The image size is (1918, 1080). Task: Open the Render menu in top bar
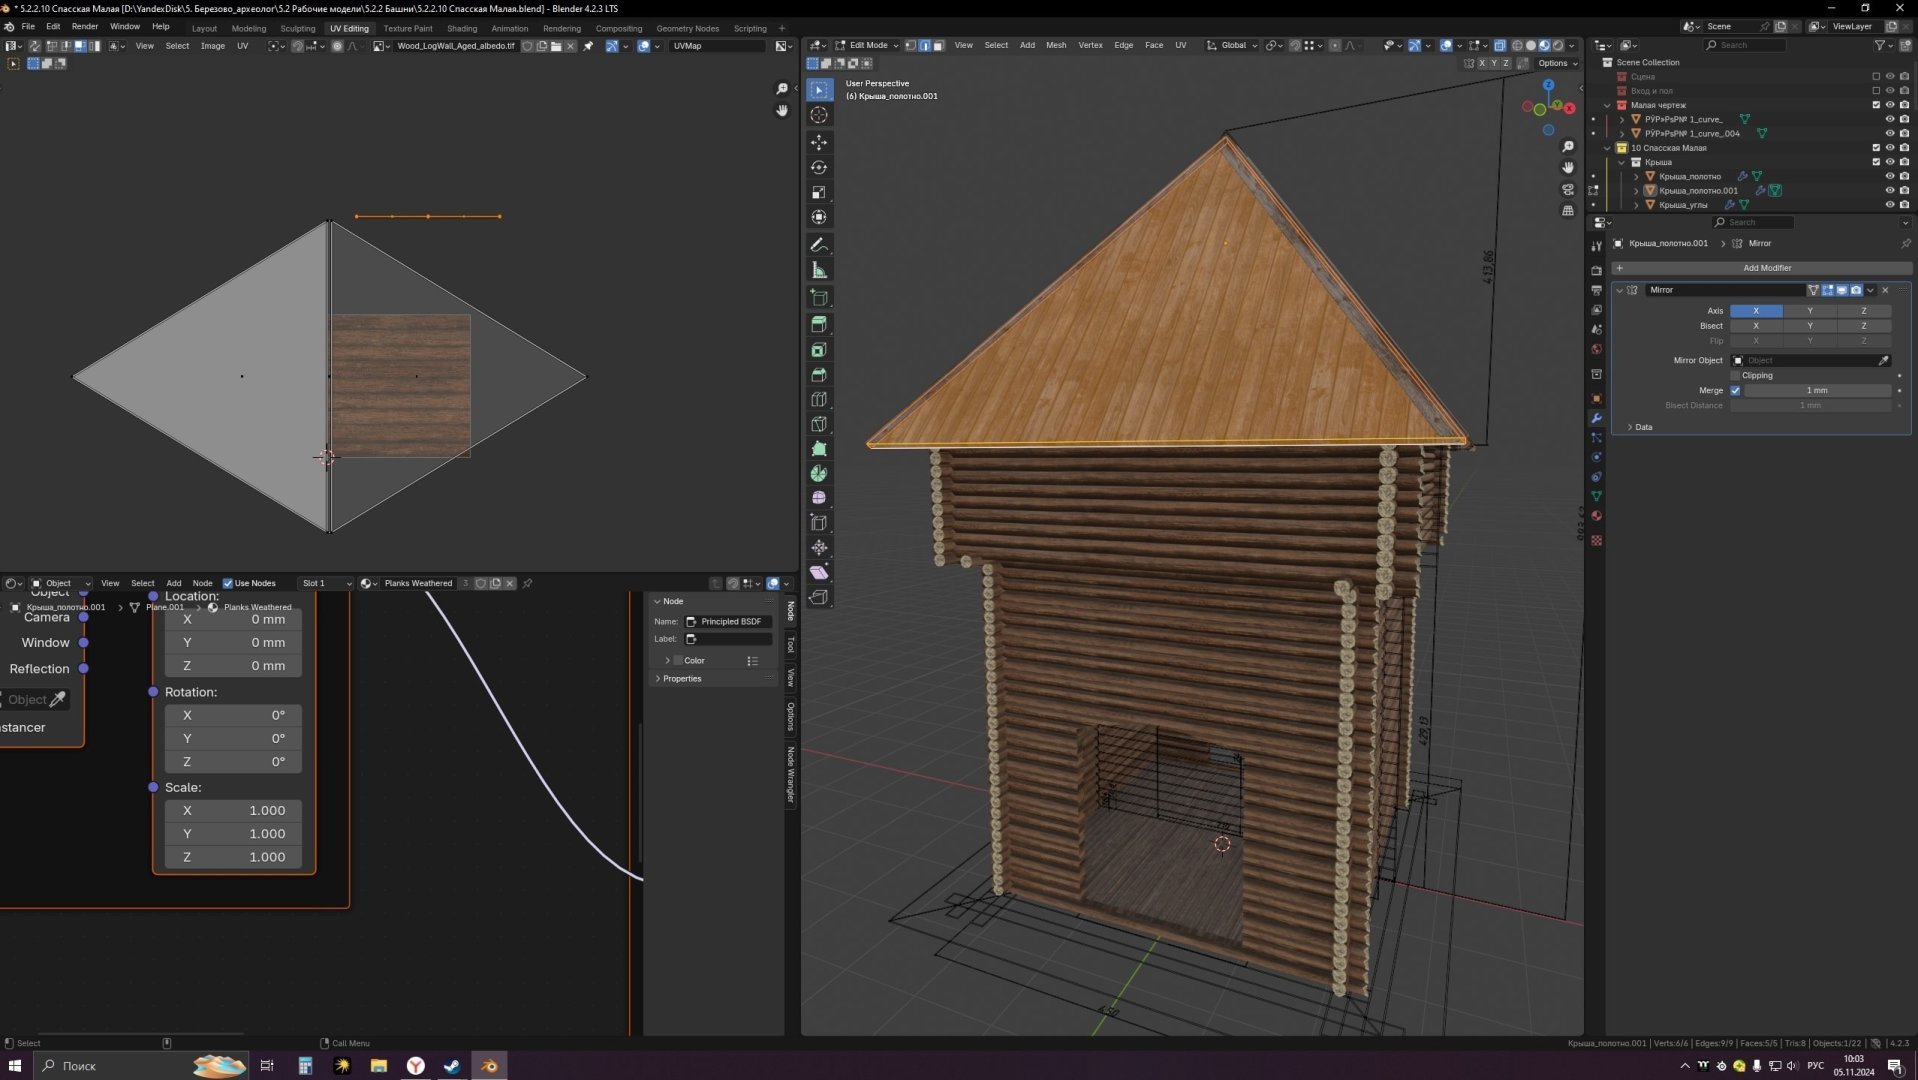click(84, 27)
